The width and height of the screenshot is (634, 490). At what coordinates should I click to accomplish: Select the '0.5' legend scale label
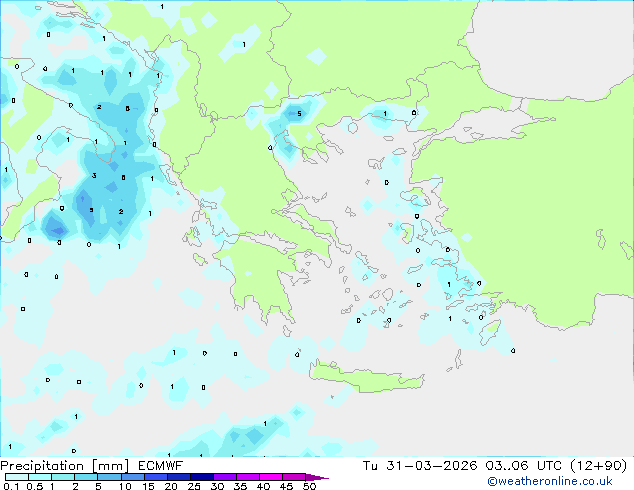tap(35, 486)
